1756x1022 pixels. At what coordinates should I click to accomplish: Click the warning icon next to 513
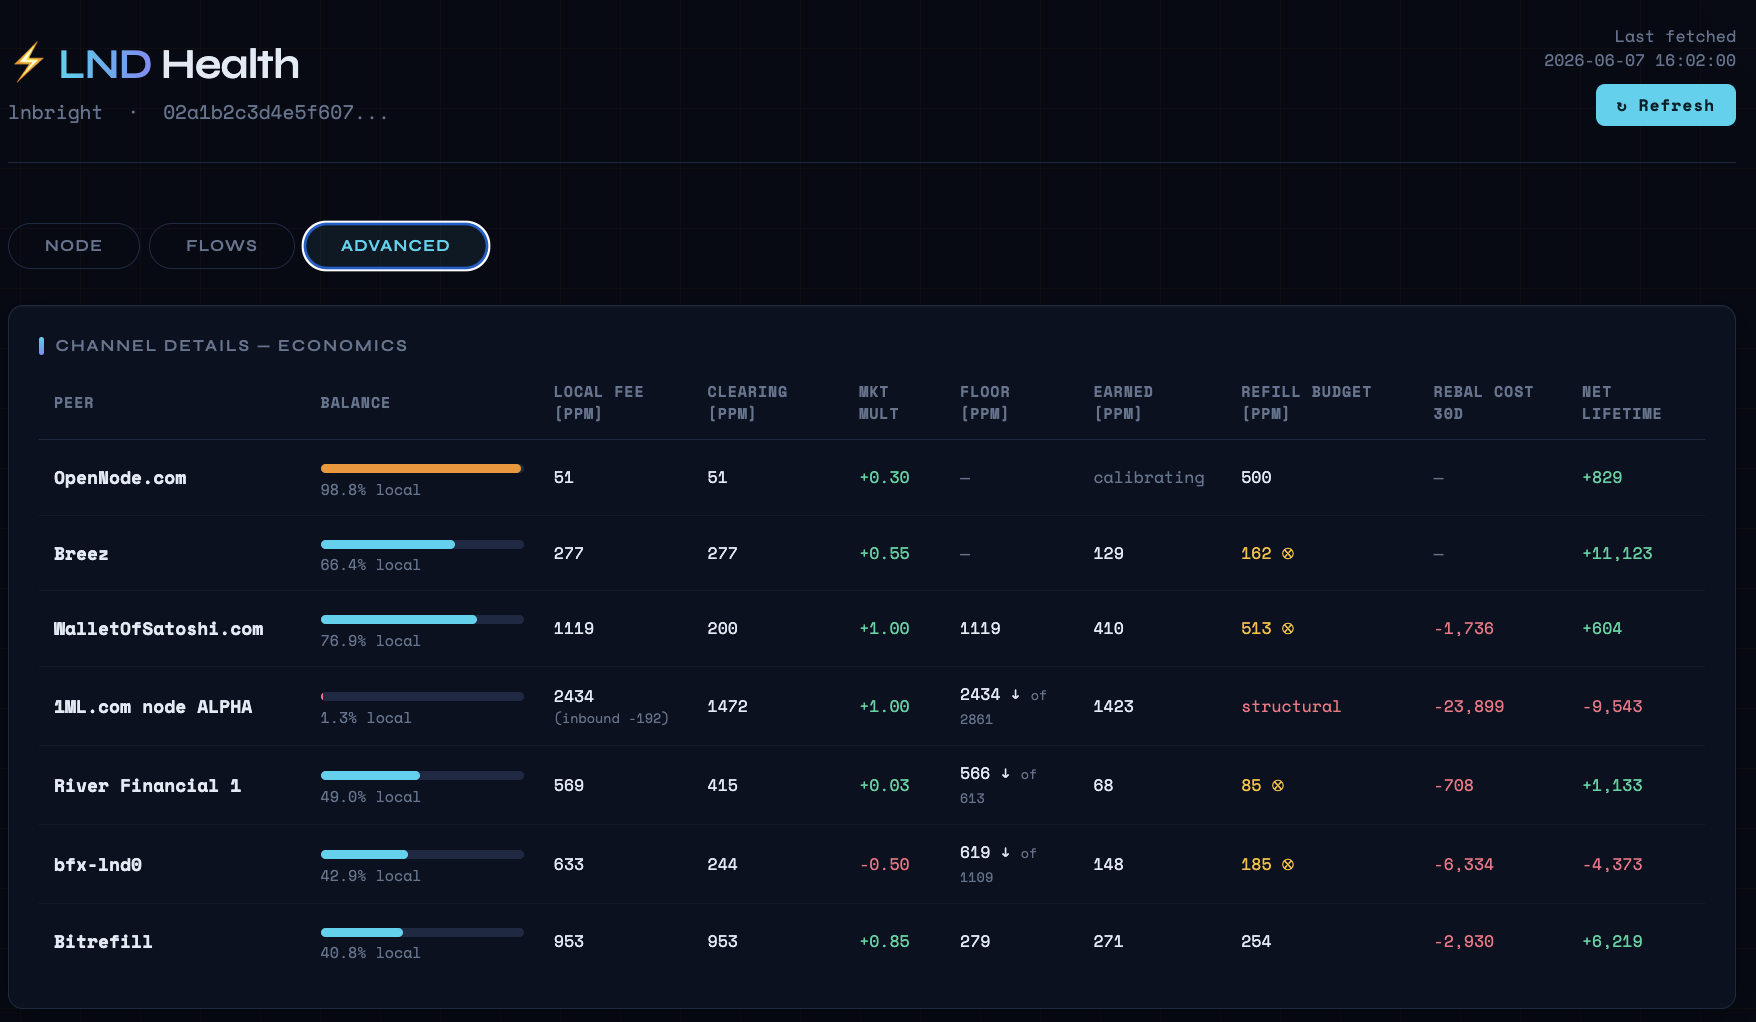[x=1288, y=629]
